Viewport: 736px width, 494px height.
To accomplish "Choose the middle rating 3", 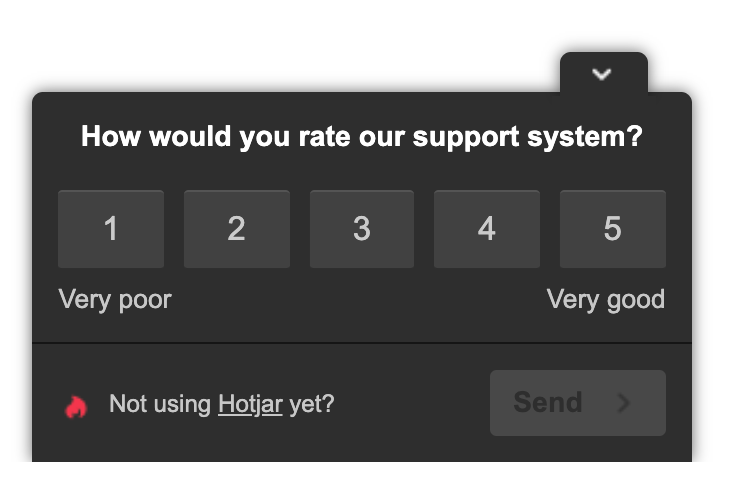I will 362,229.
